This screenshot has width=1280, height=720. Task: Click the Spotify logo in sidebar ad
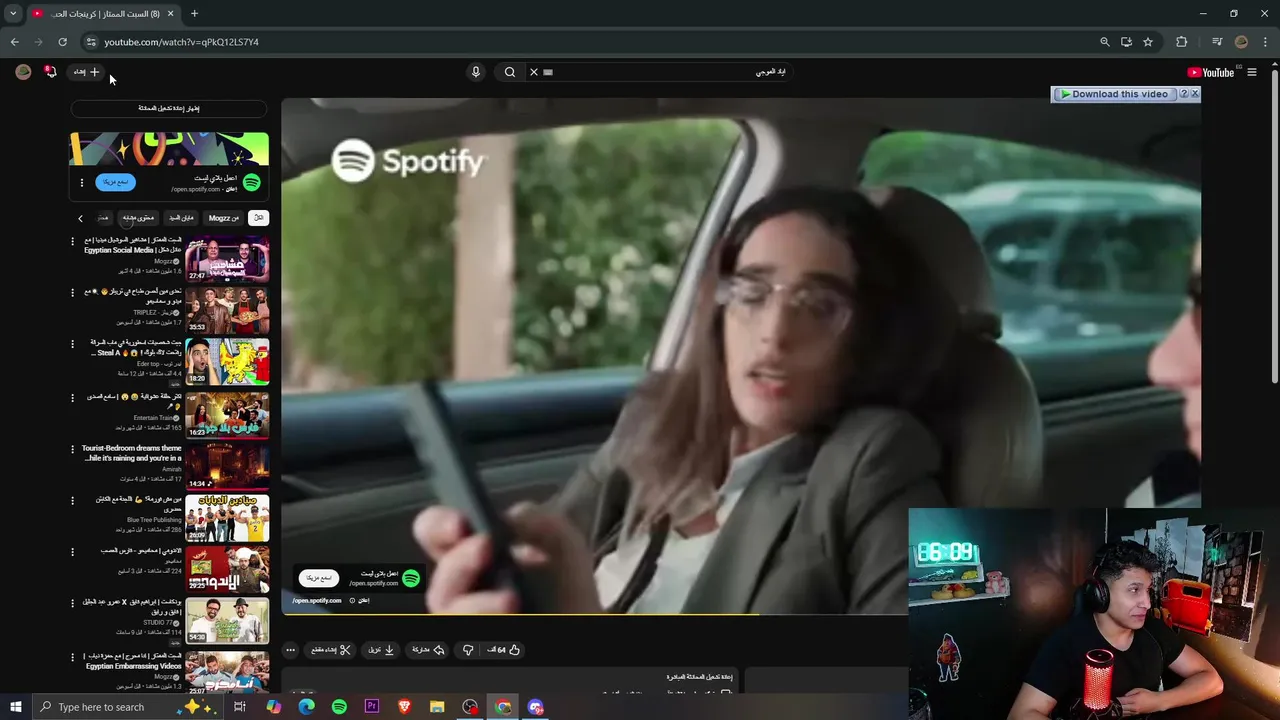coord(252,182)
